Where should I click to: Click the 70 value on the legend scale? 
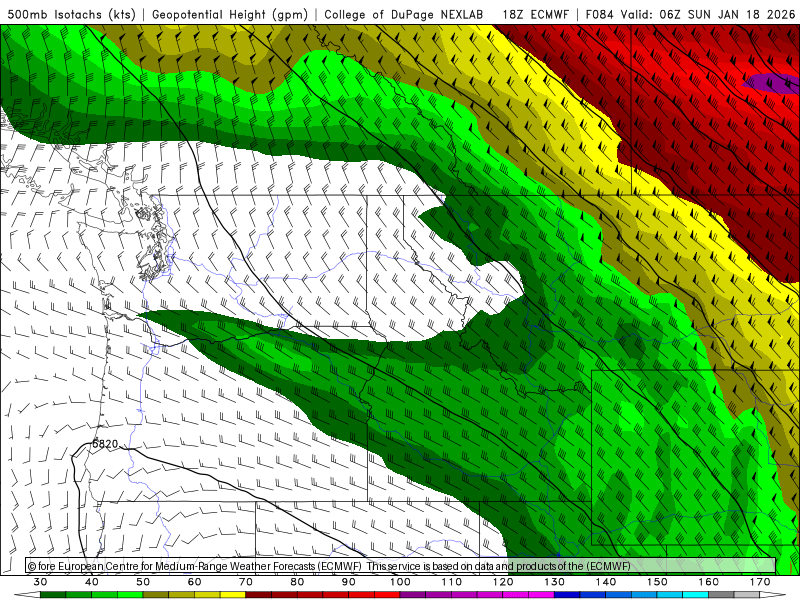pos(246,582)
